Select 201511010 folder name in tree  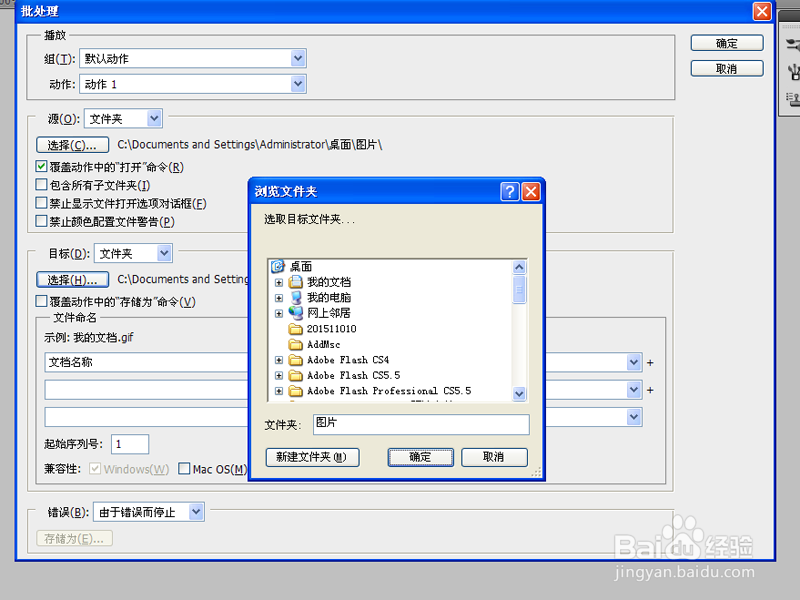pos(332,329)
